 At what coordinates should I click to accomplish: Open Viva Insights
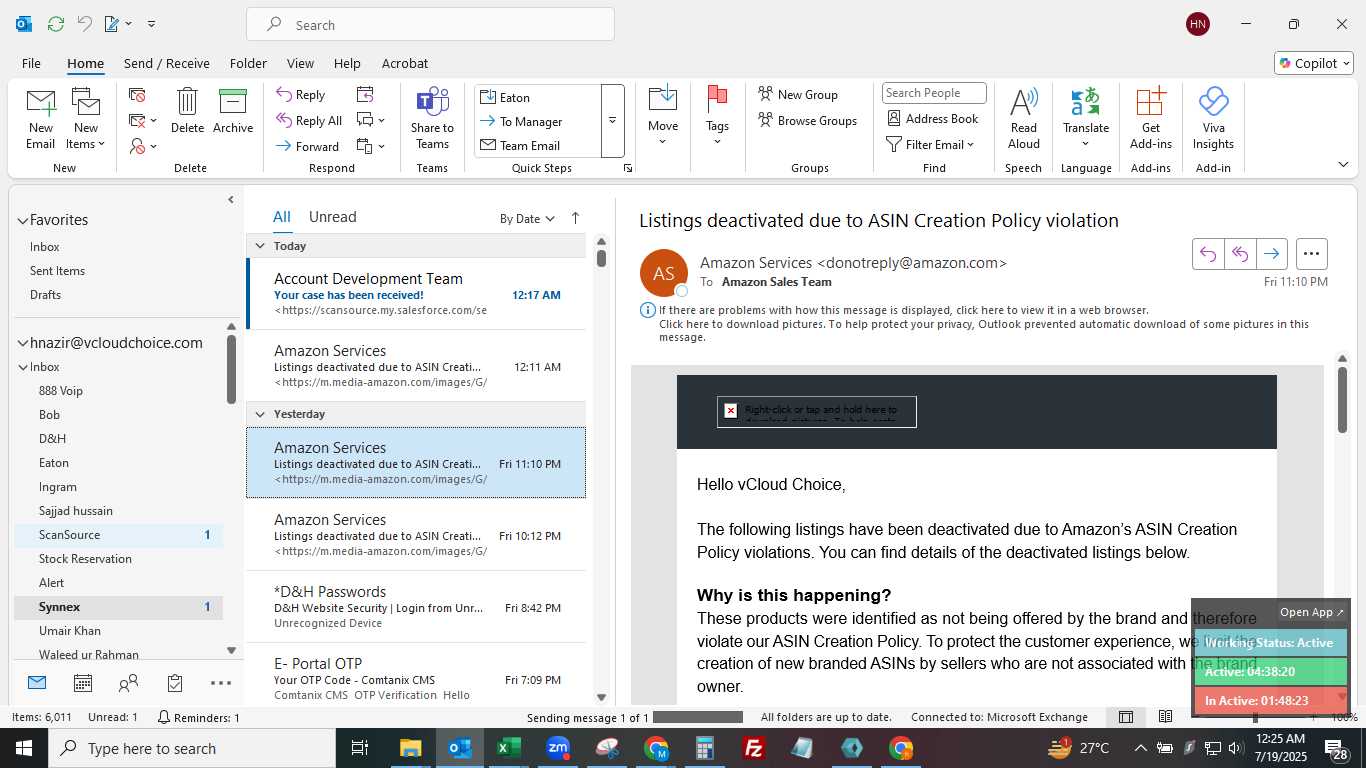[x=1213, y=118]
